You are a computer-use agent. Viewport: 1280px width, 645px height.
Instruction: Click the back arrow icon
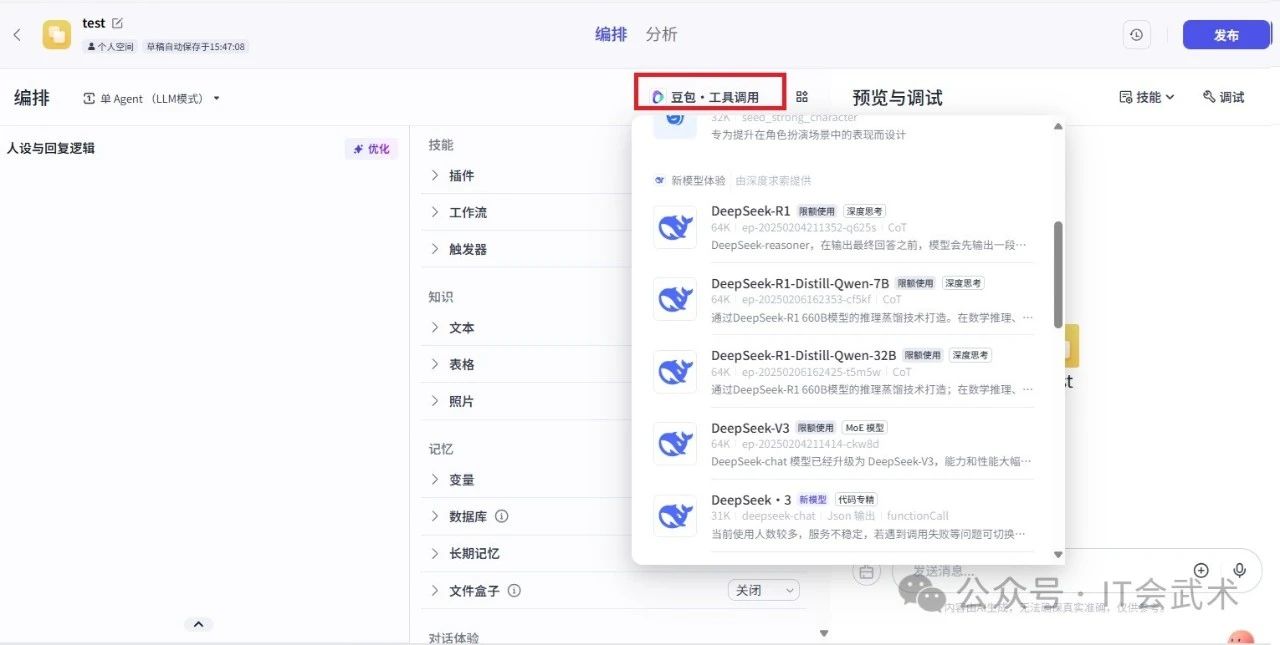click(x=17, y=35)
